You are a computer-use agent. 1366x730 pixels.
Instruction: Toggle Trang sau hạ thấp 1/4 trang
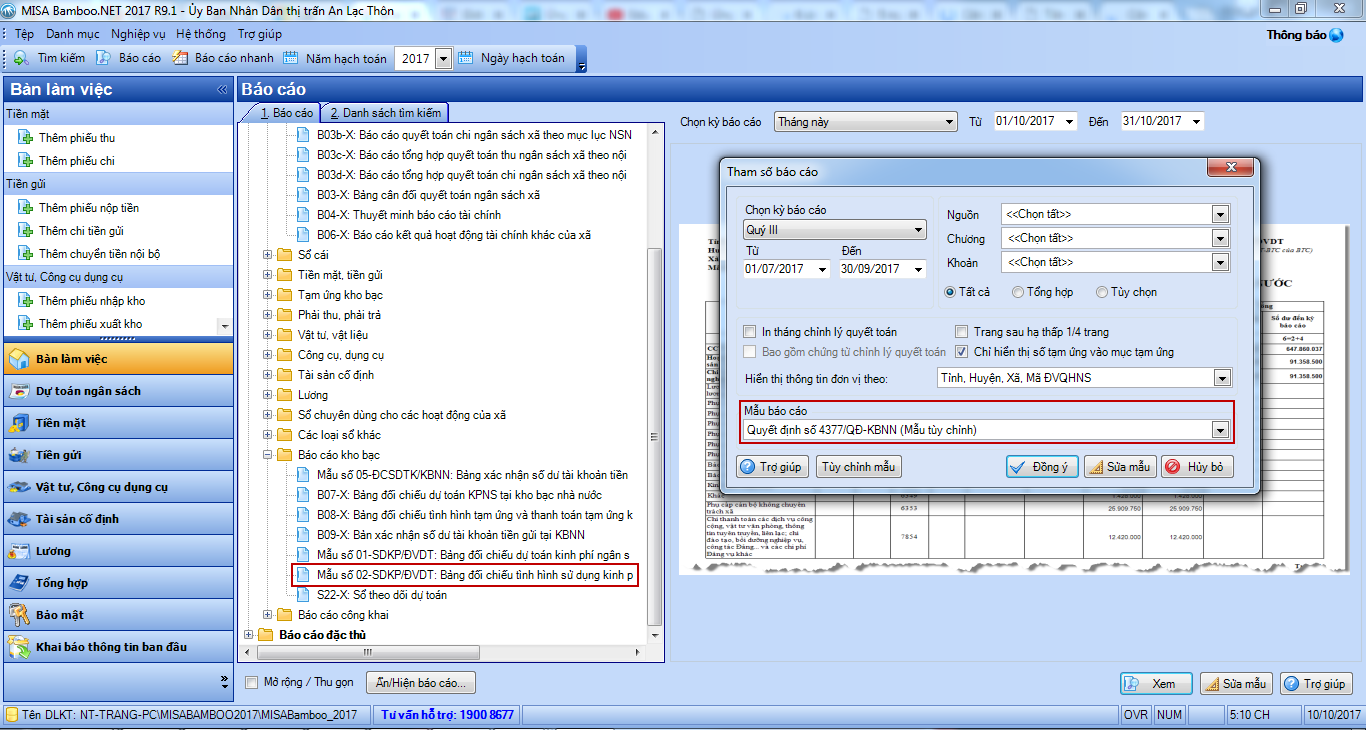click(x=962, y=332)
